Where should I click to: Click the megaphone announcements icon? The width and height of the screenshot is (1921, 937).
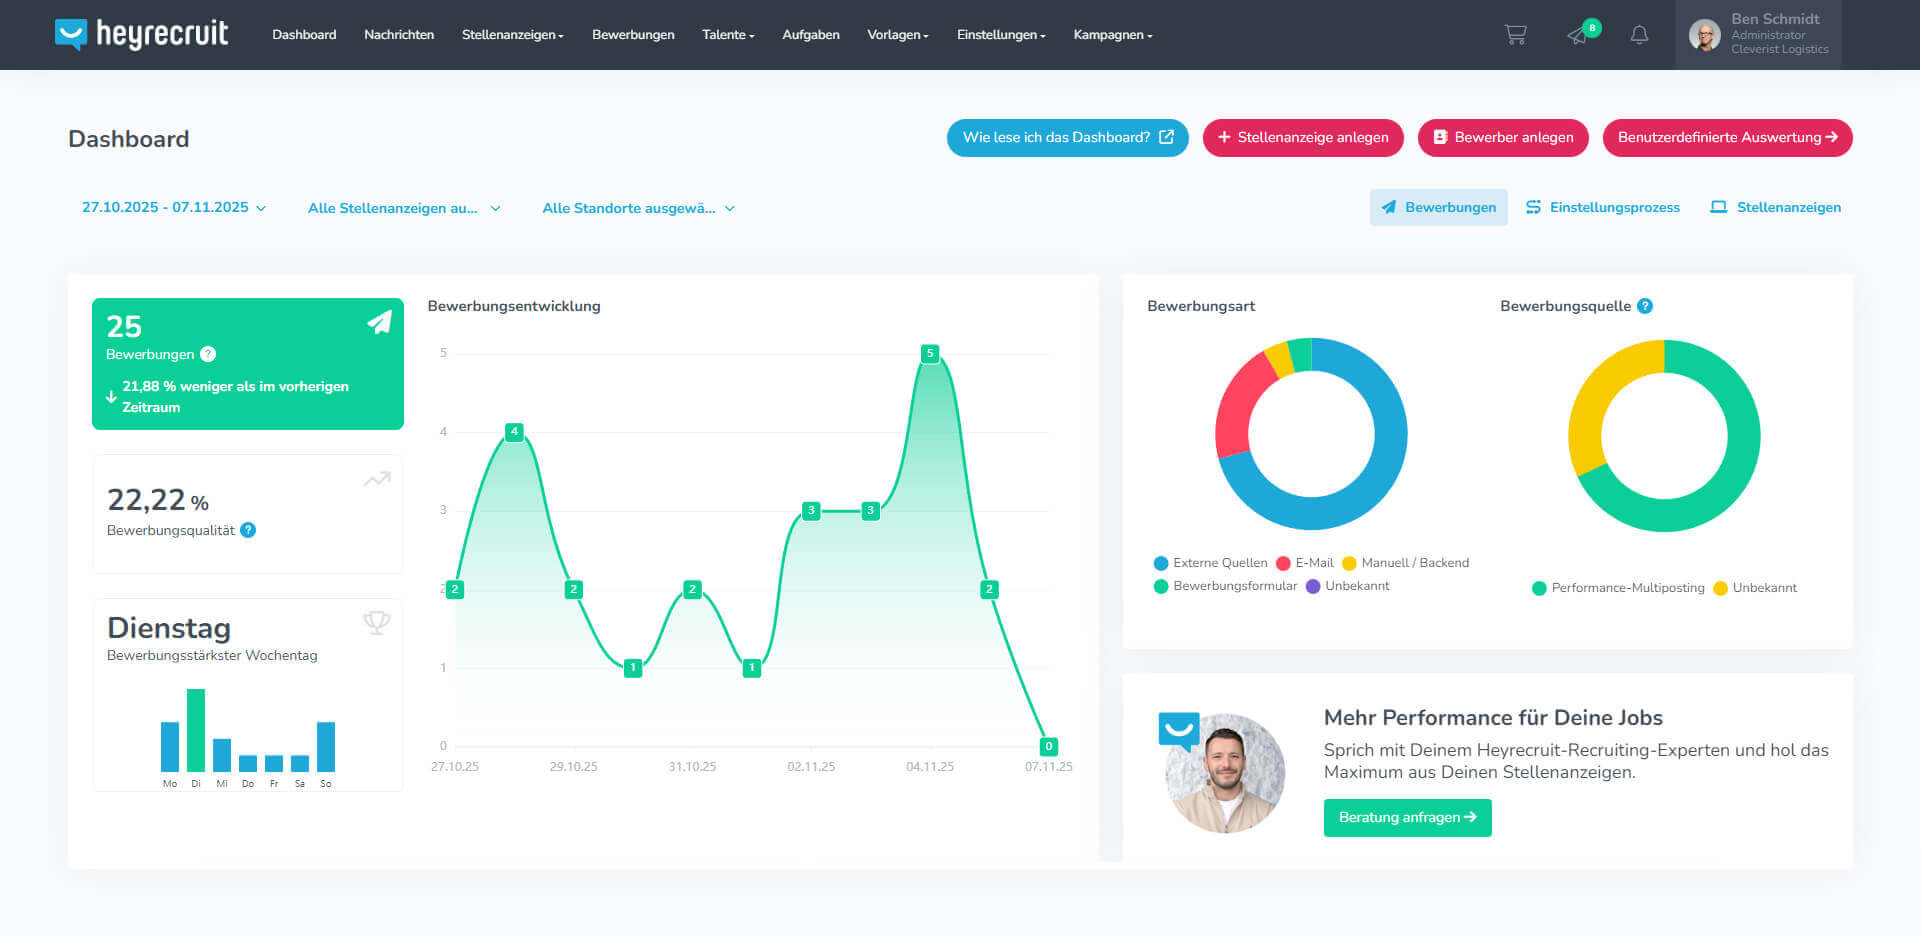click(1578, 35)
